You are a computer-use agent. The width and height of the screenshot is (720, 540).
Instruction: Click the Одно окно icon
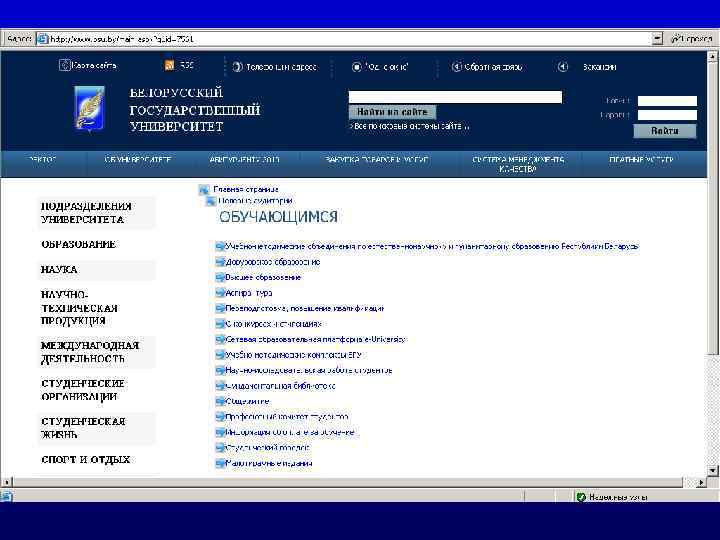click(356, 67)
